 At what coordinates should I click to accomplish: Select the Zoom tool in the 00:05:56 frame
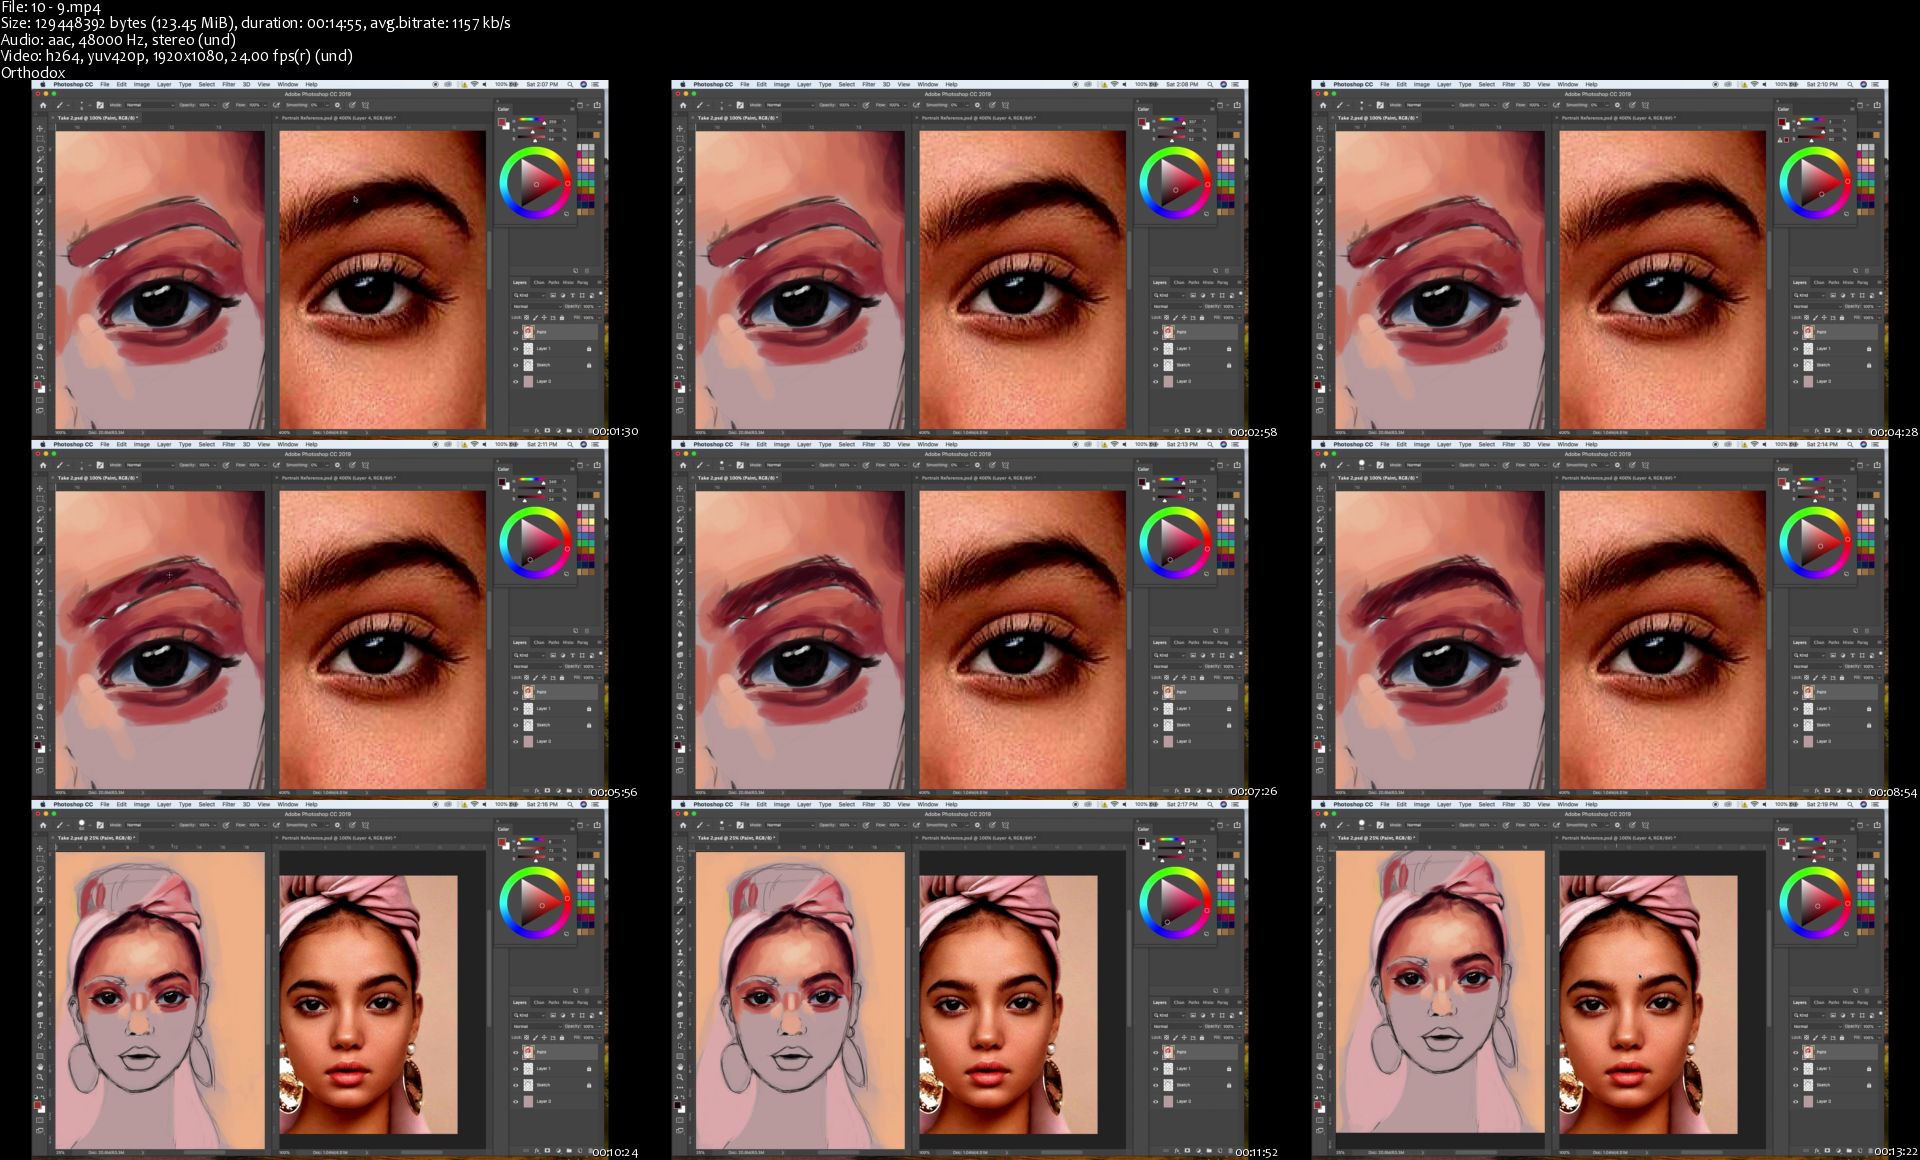(40, 717)
